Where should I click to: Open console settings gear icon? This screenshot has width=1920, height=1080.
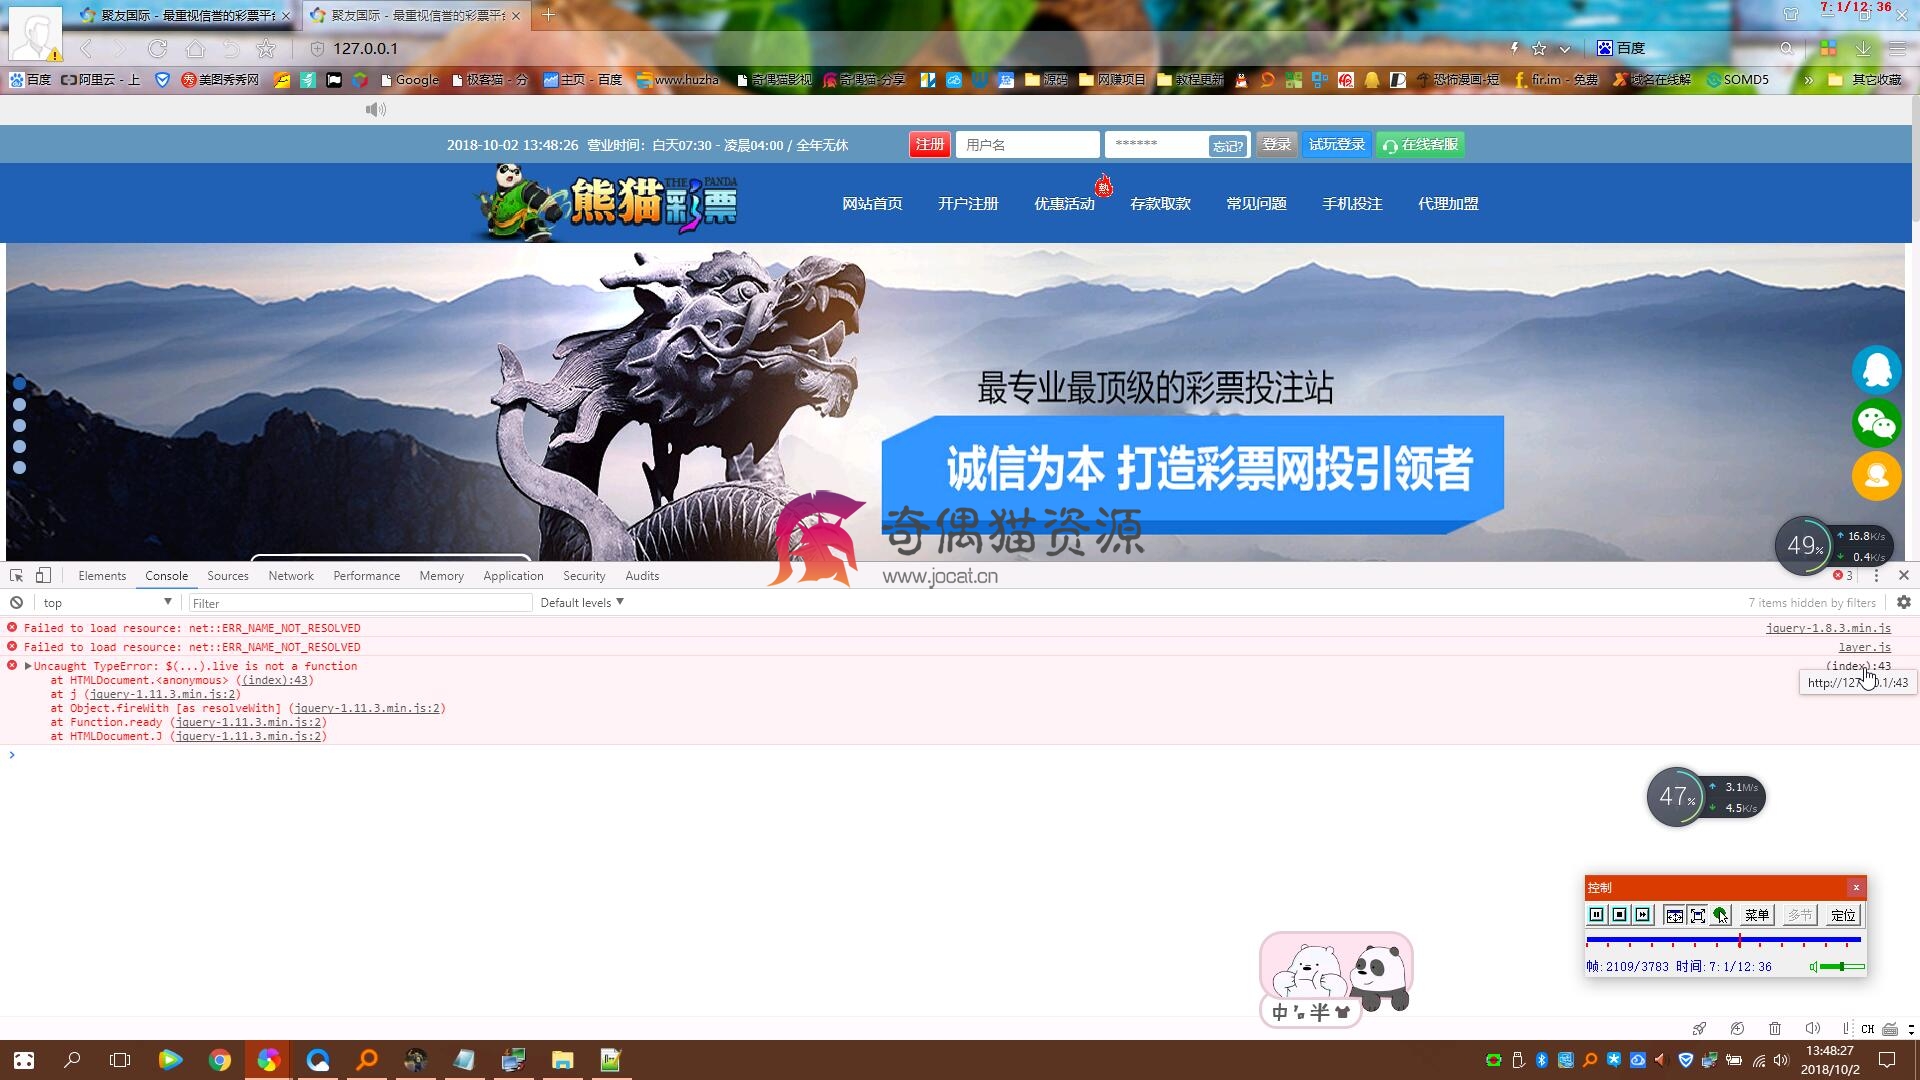coord(1904,602)
